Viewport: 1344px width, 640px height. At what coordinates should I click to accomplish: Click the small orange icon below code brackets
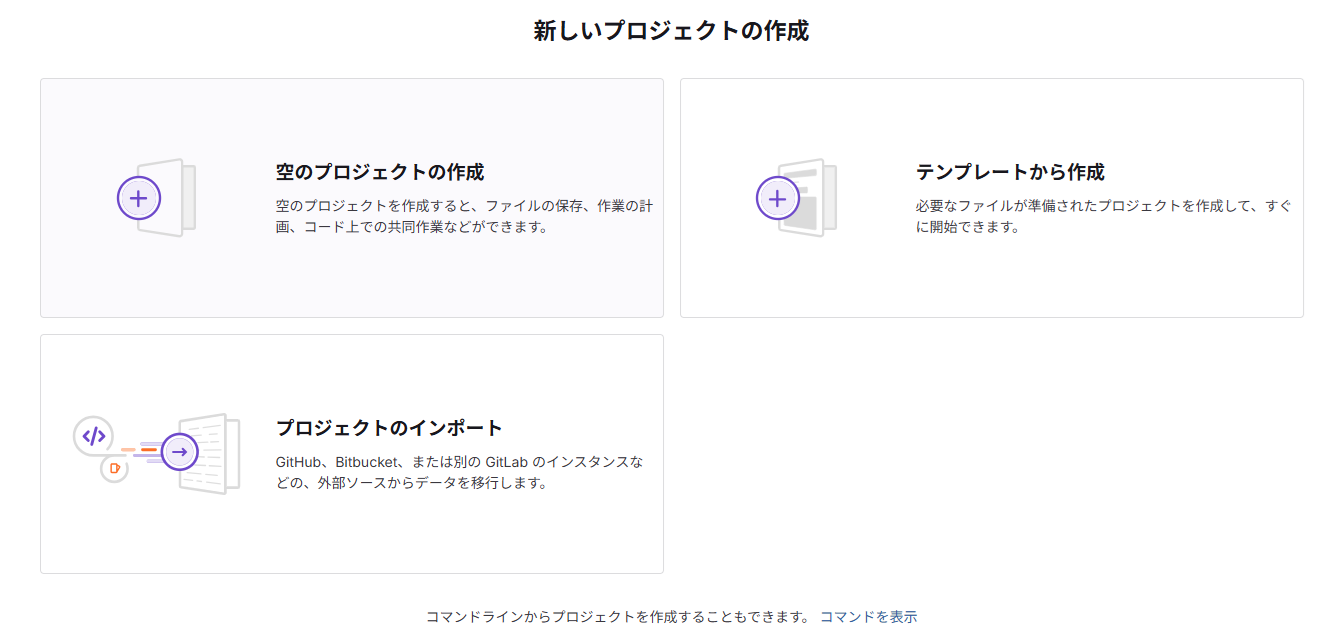pyautogui.click(x=115, y=467)
